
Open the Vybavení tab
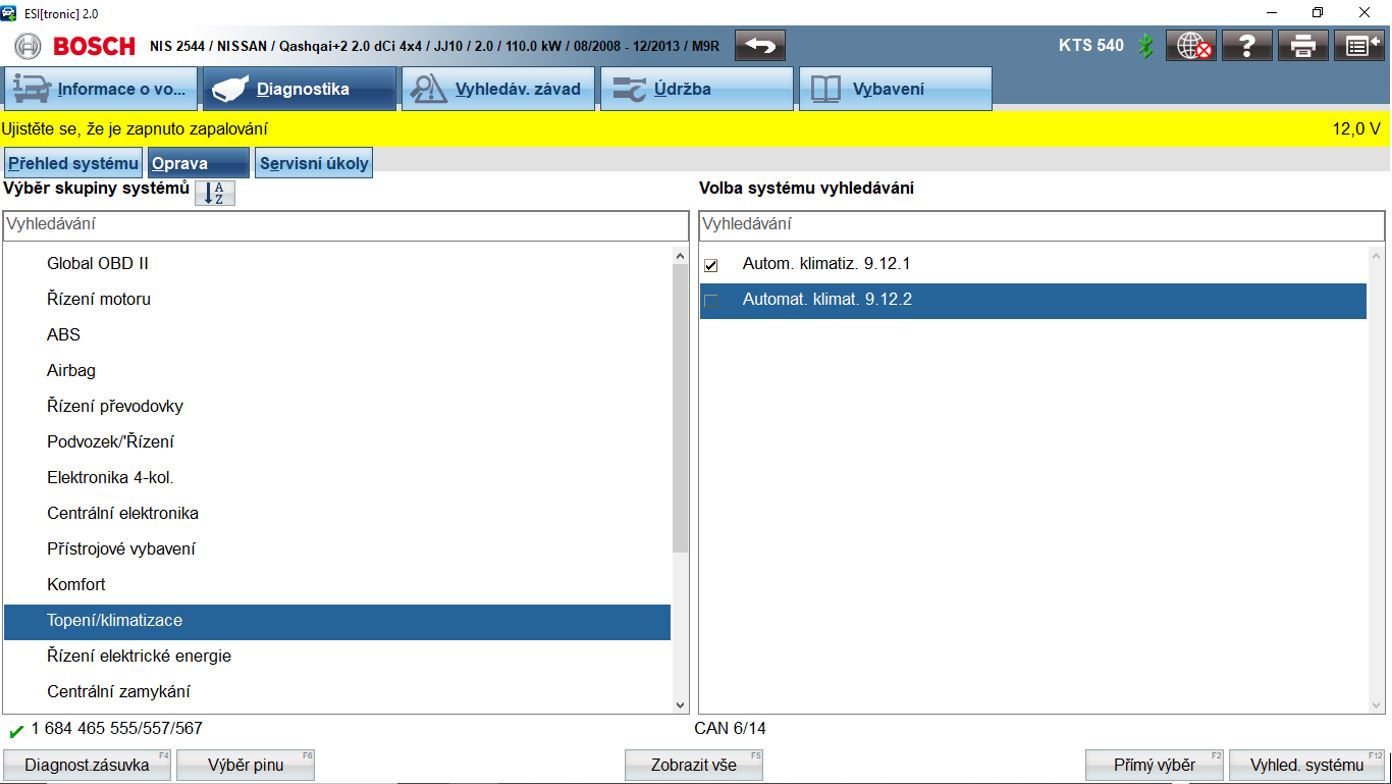(895, 89)
